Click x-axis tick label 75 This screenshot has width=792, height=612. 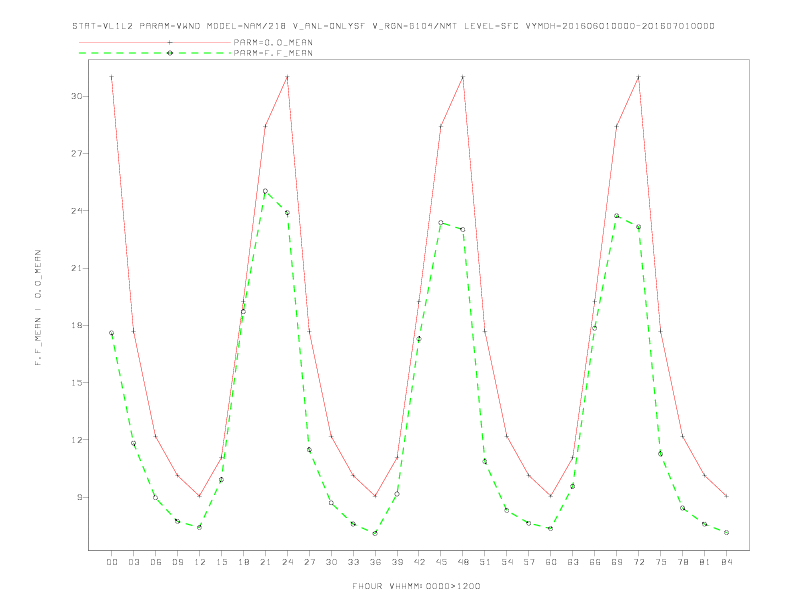point(661,562)
